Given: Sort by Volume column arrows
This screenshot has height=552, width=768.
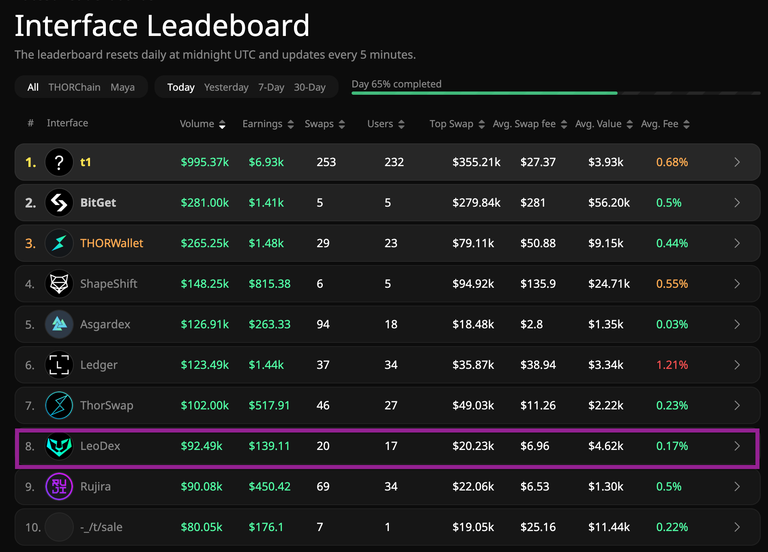Looking at the screenshot, I should click(222, 124).
